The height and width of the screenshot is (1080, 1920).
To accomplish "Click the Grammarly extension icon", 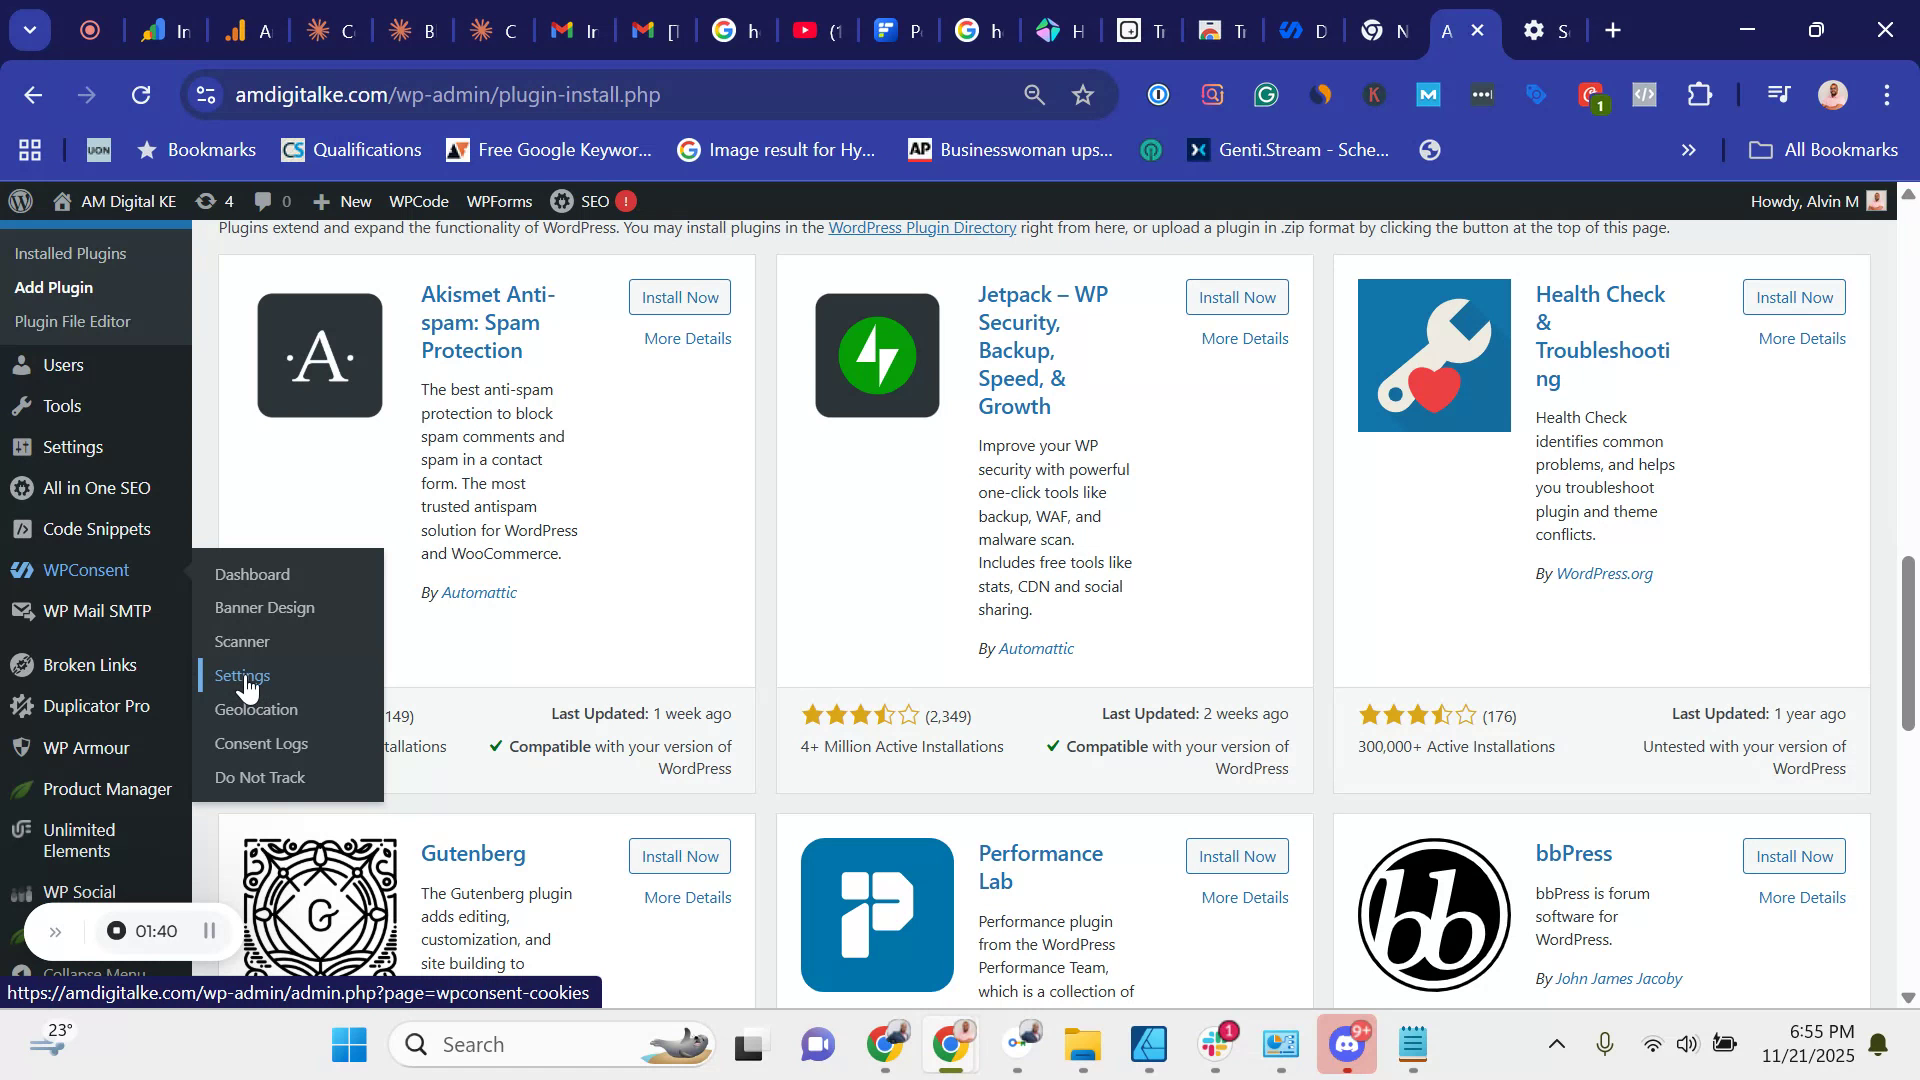I will tap(1266, 95).
